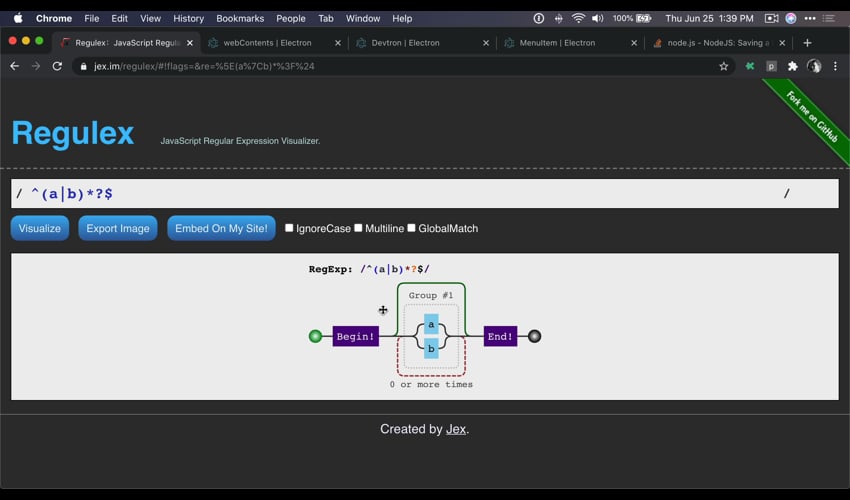This screenshot has height=500, width=850.
Task: Open the Bookmarks menu
Action: point(240,18)
